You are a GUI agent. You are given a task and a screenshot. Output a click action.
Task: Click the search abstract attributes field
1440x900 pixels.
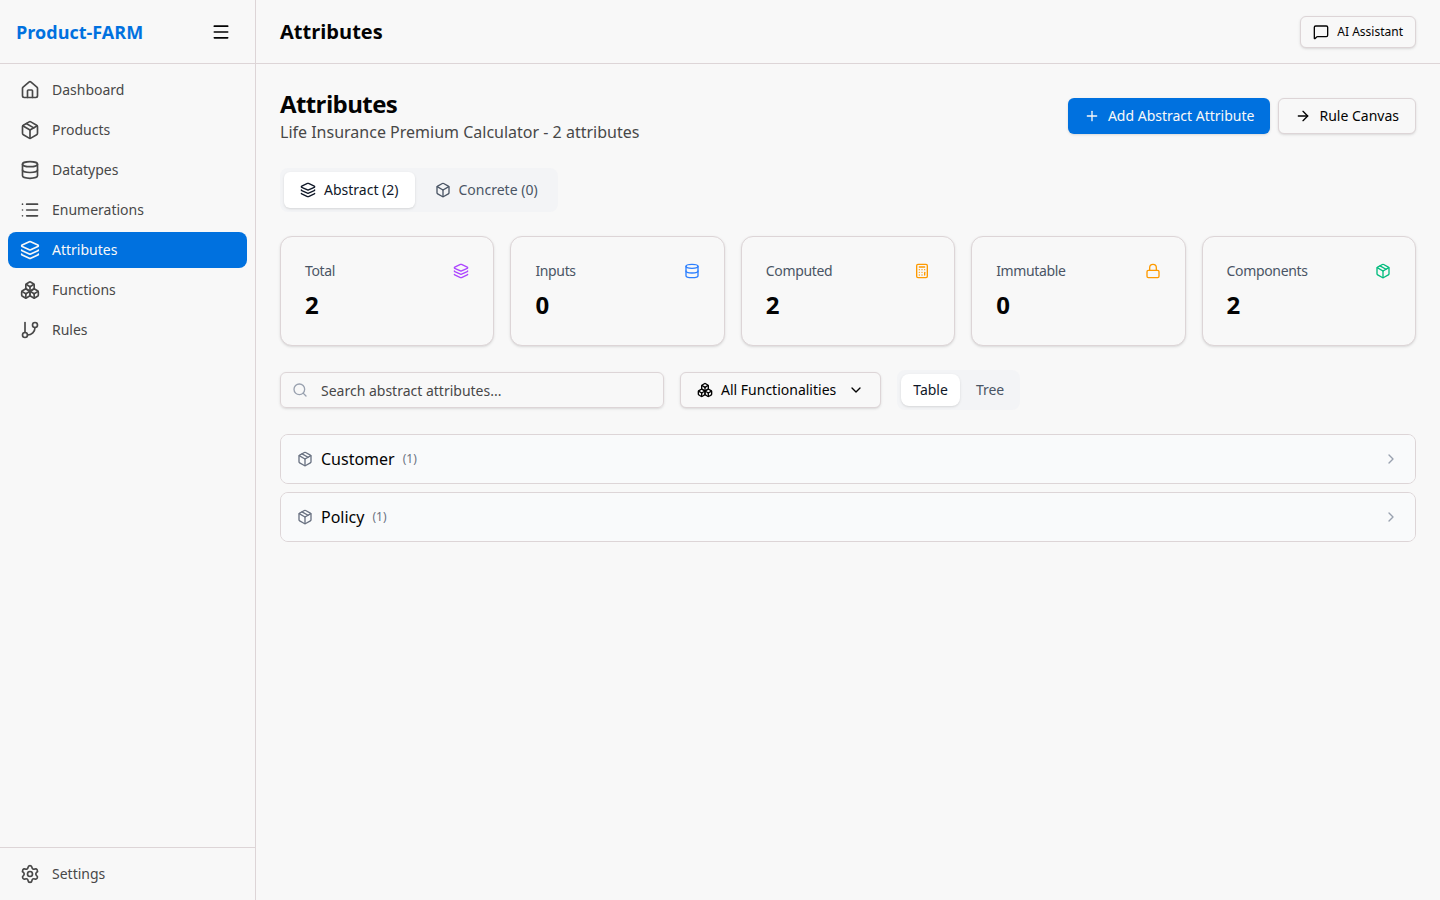pos(471,390)
